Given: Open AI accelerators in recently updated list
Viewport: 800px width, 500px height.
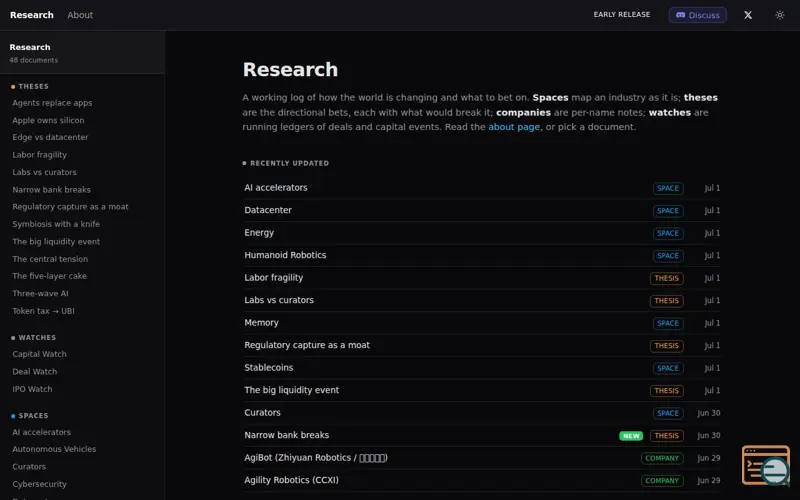Looking at the screenshot, I should tap(482, 188).
